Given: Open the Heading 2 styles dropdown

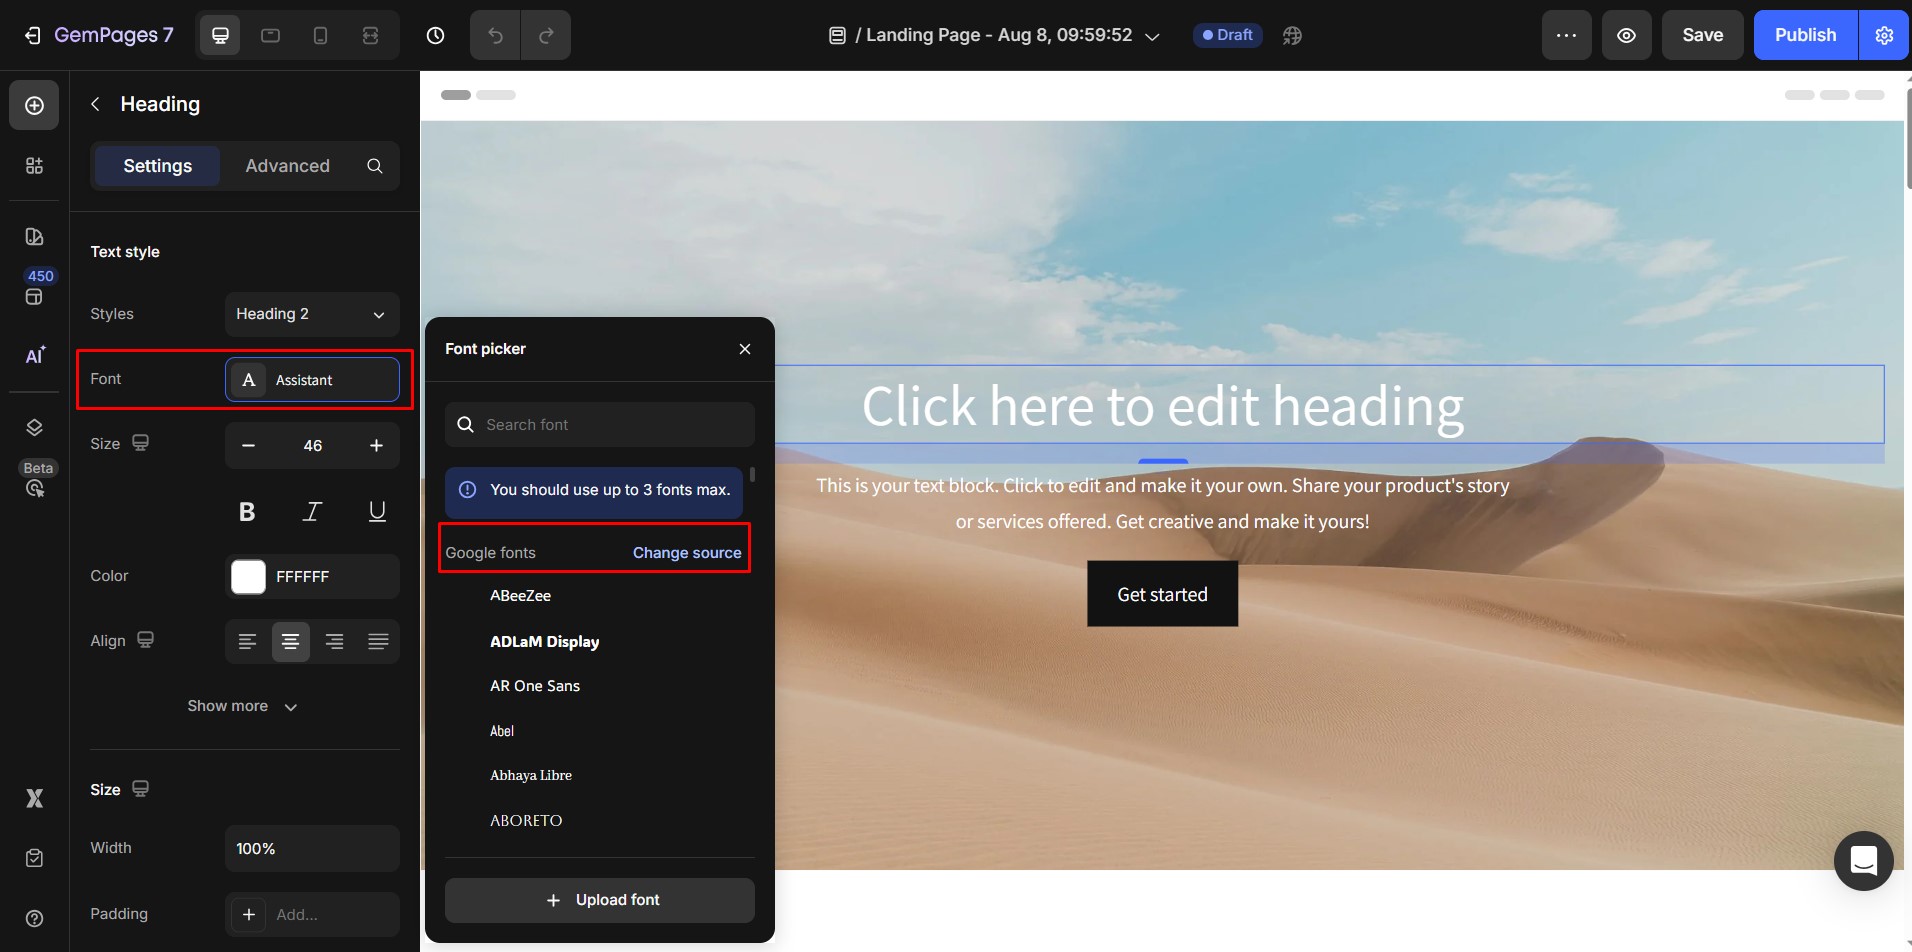Looking at the screenshot, I should click(311, 314).
